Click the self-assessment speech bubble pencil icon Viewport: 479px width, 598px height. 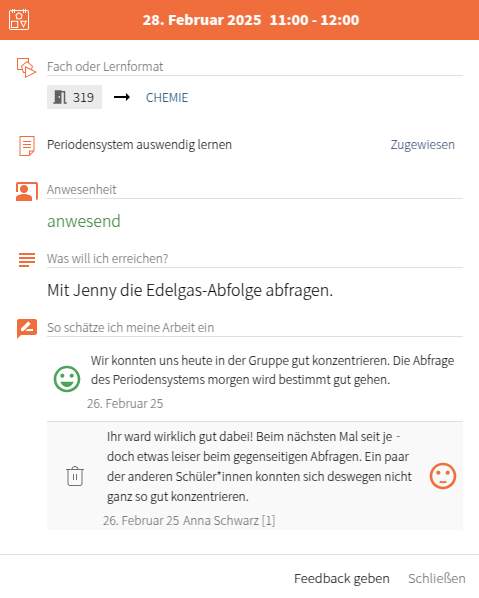tap(27, 328)
